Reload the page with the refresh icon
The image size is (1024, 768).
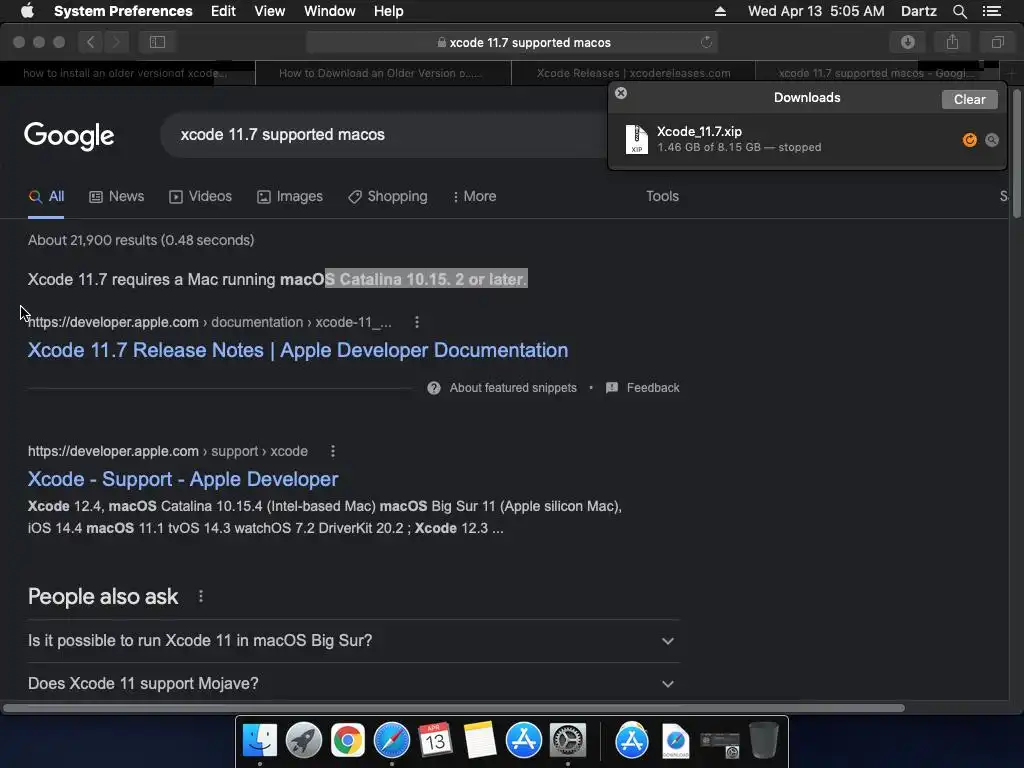(x=706, y=42)
